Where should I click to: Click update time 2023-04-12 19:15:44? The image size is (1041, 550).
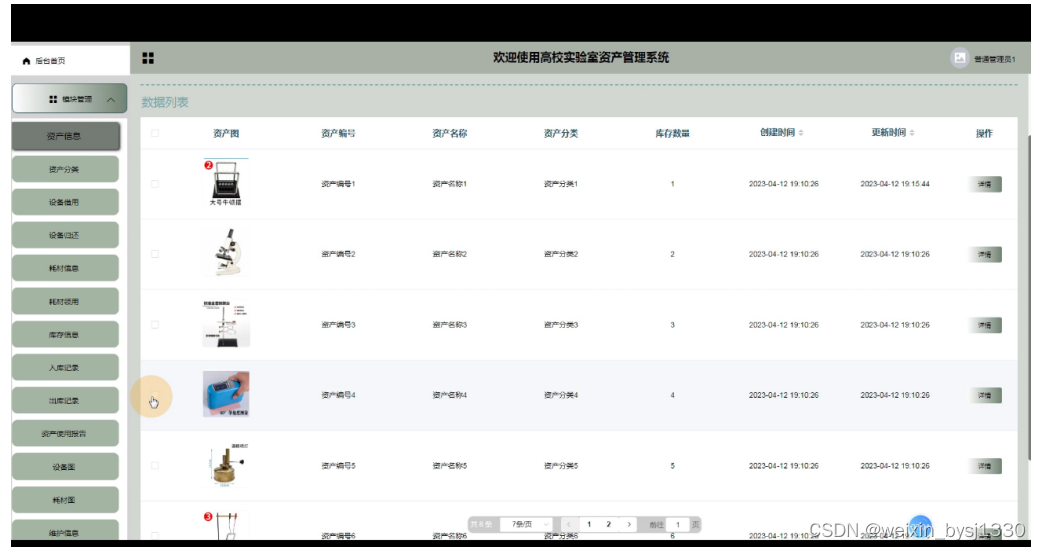click(x=895, y=184)
